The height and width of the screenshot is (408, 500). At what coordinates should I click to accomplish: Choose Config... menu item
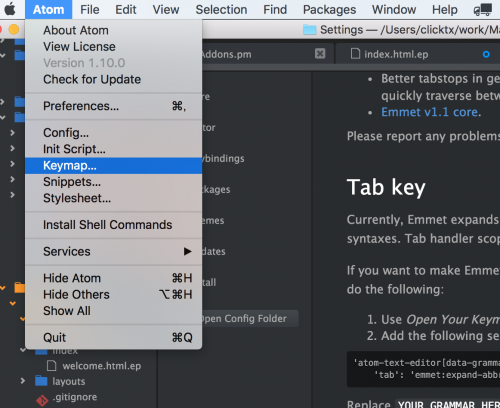[x=114, y=133]
